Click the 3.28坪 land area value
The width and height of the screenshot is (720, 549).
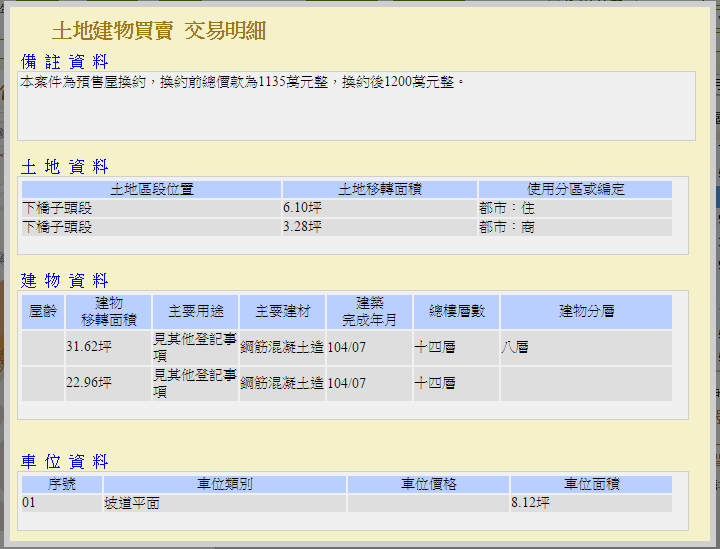pos(302,227)
